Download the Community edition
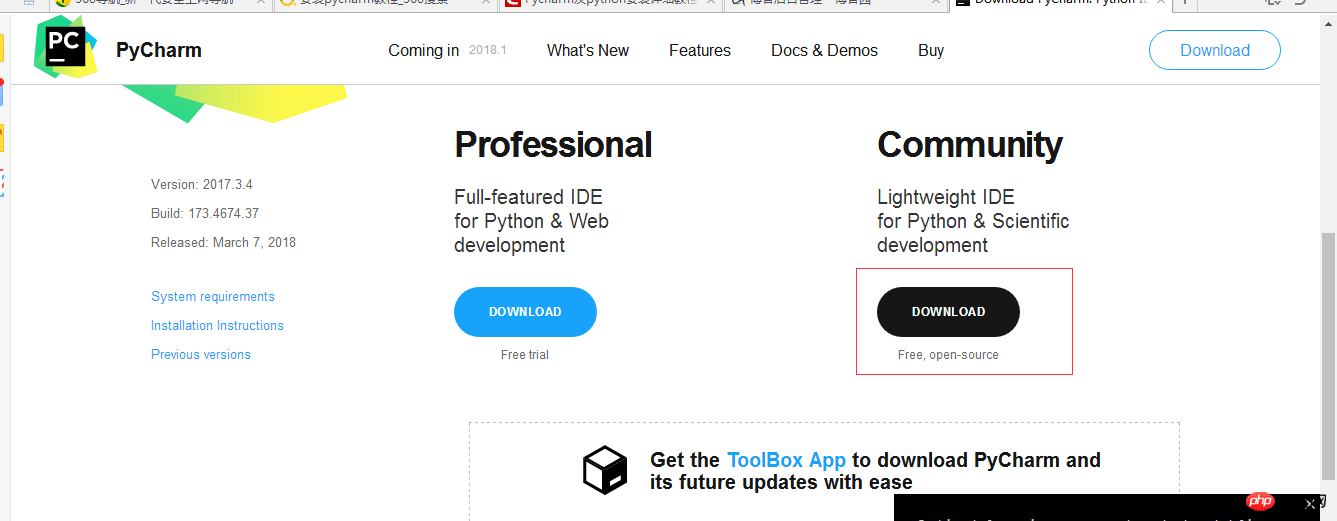This screenshot has height=521, width=1337. point(948,312)
